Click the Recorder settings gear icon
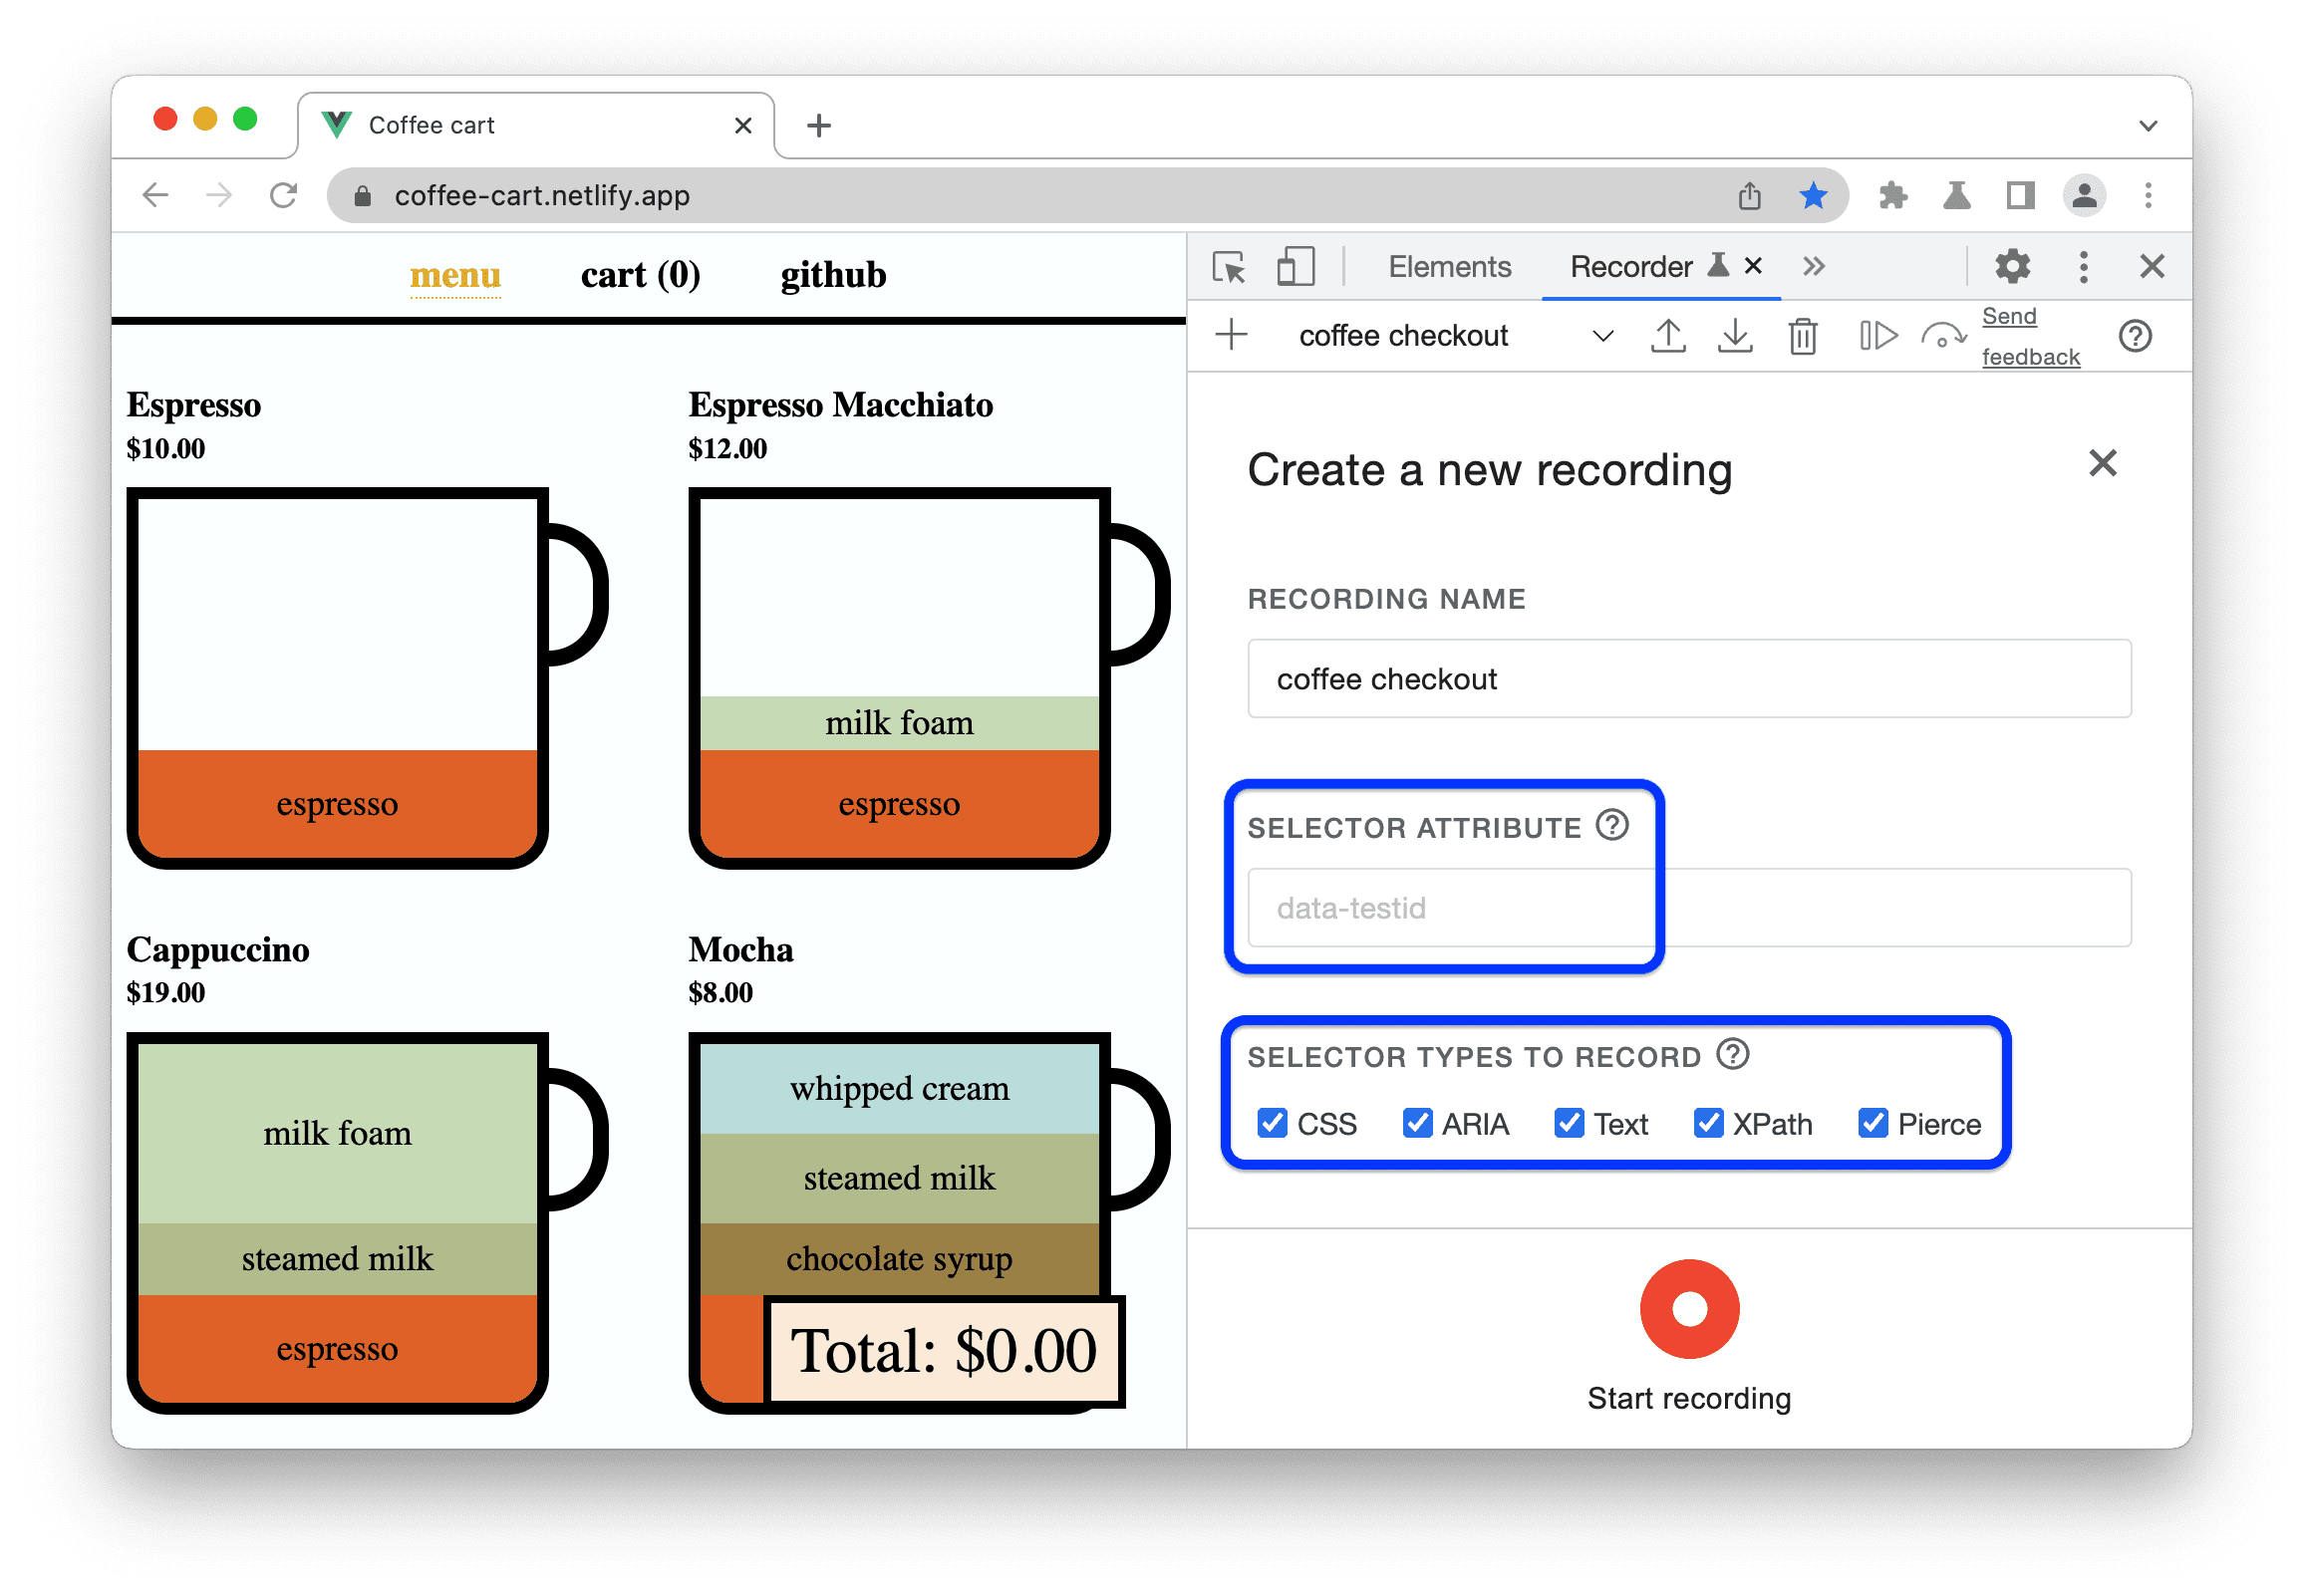The image size is (2304, 1596). tap(2010, 266)
